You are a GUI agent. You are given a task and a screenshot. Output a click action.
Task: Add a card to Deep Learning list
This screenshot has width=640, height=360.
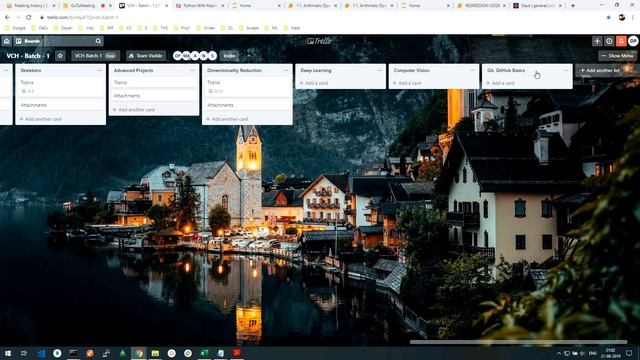tap(314, 83)
